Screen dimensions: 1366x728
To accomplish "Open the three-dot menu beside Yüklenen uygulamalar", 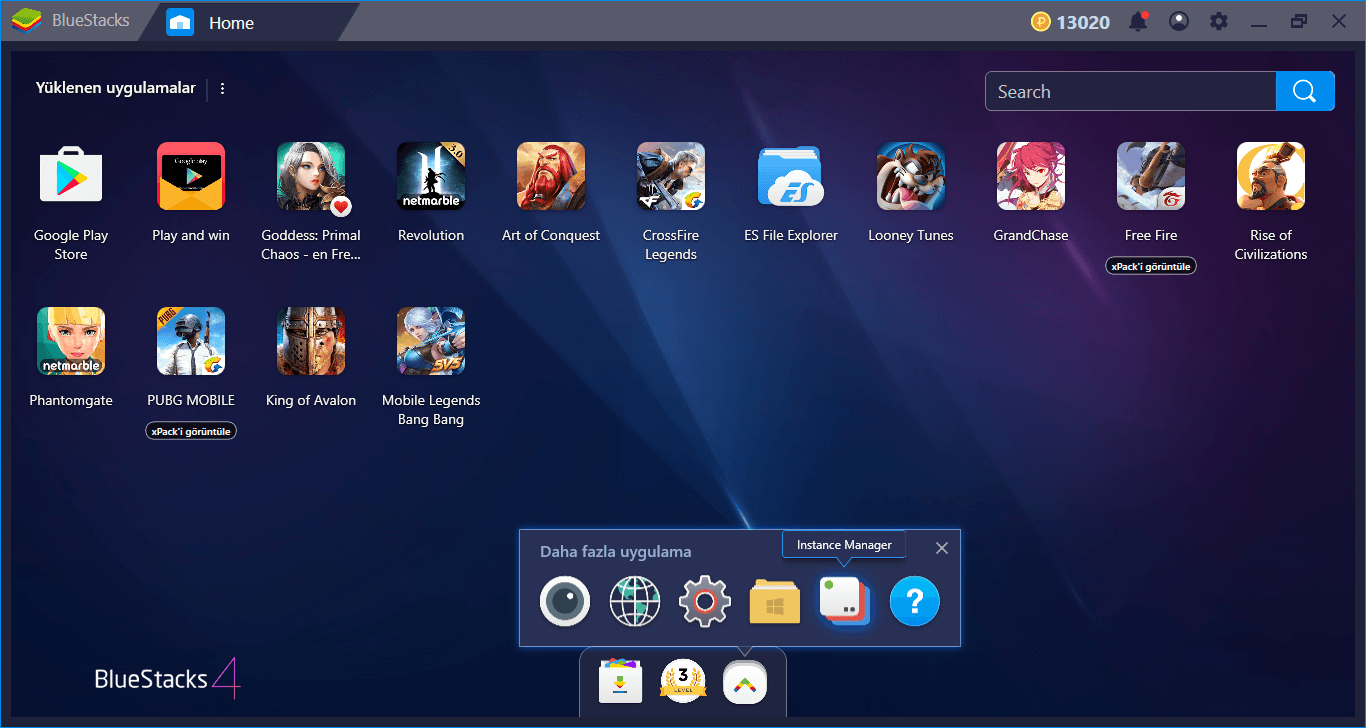I will pos(222,88).
